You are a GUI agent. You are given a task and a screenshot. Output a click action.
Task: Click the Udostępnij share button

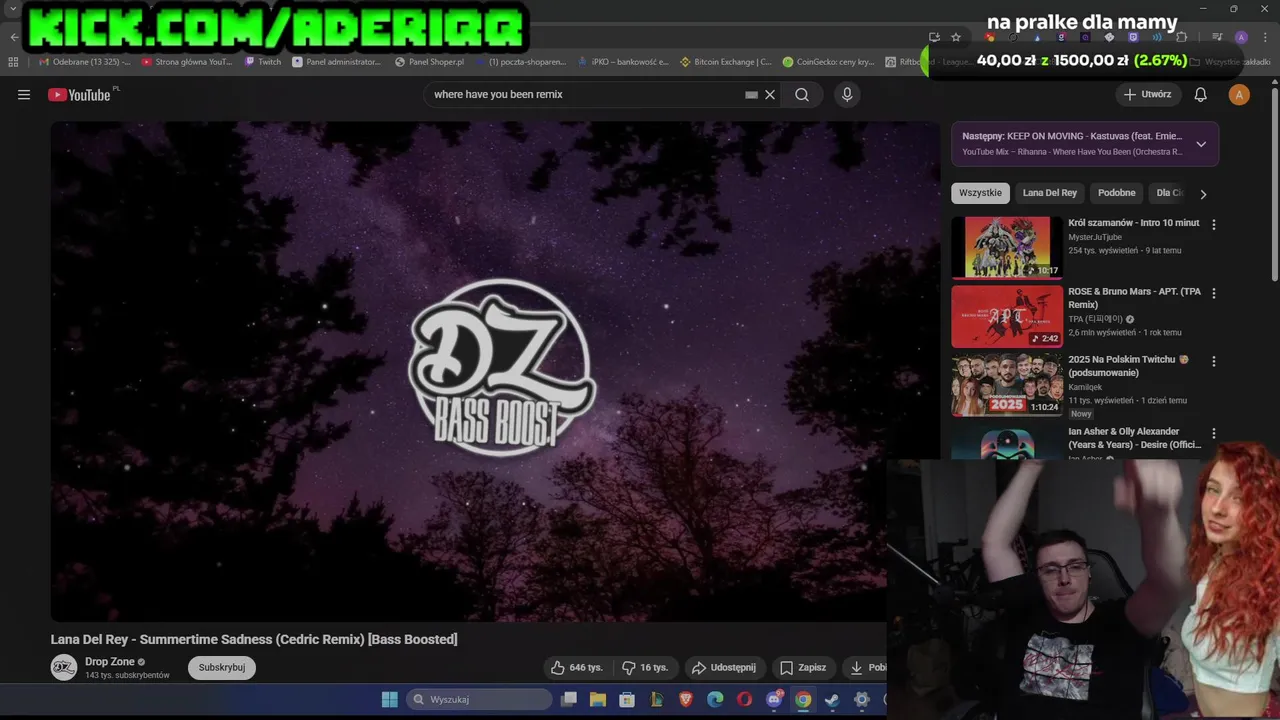pos(724,667)
